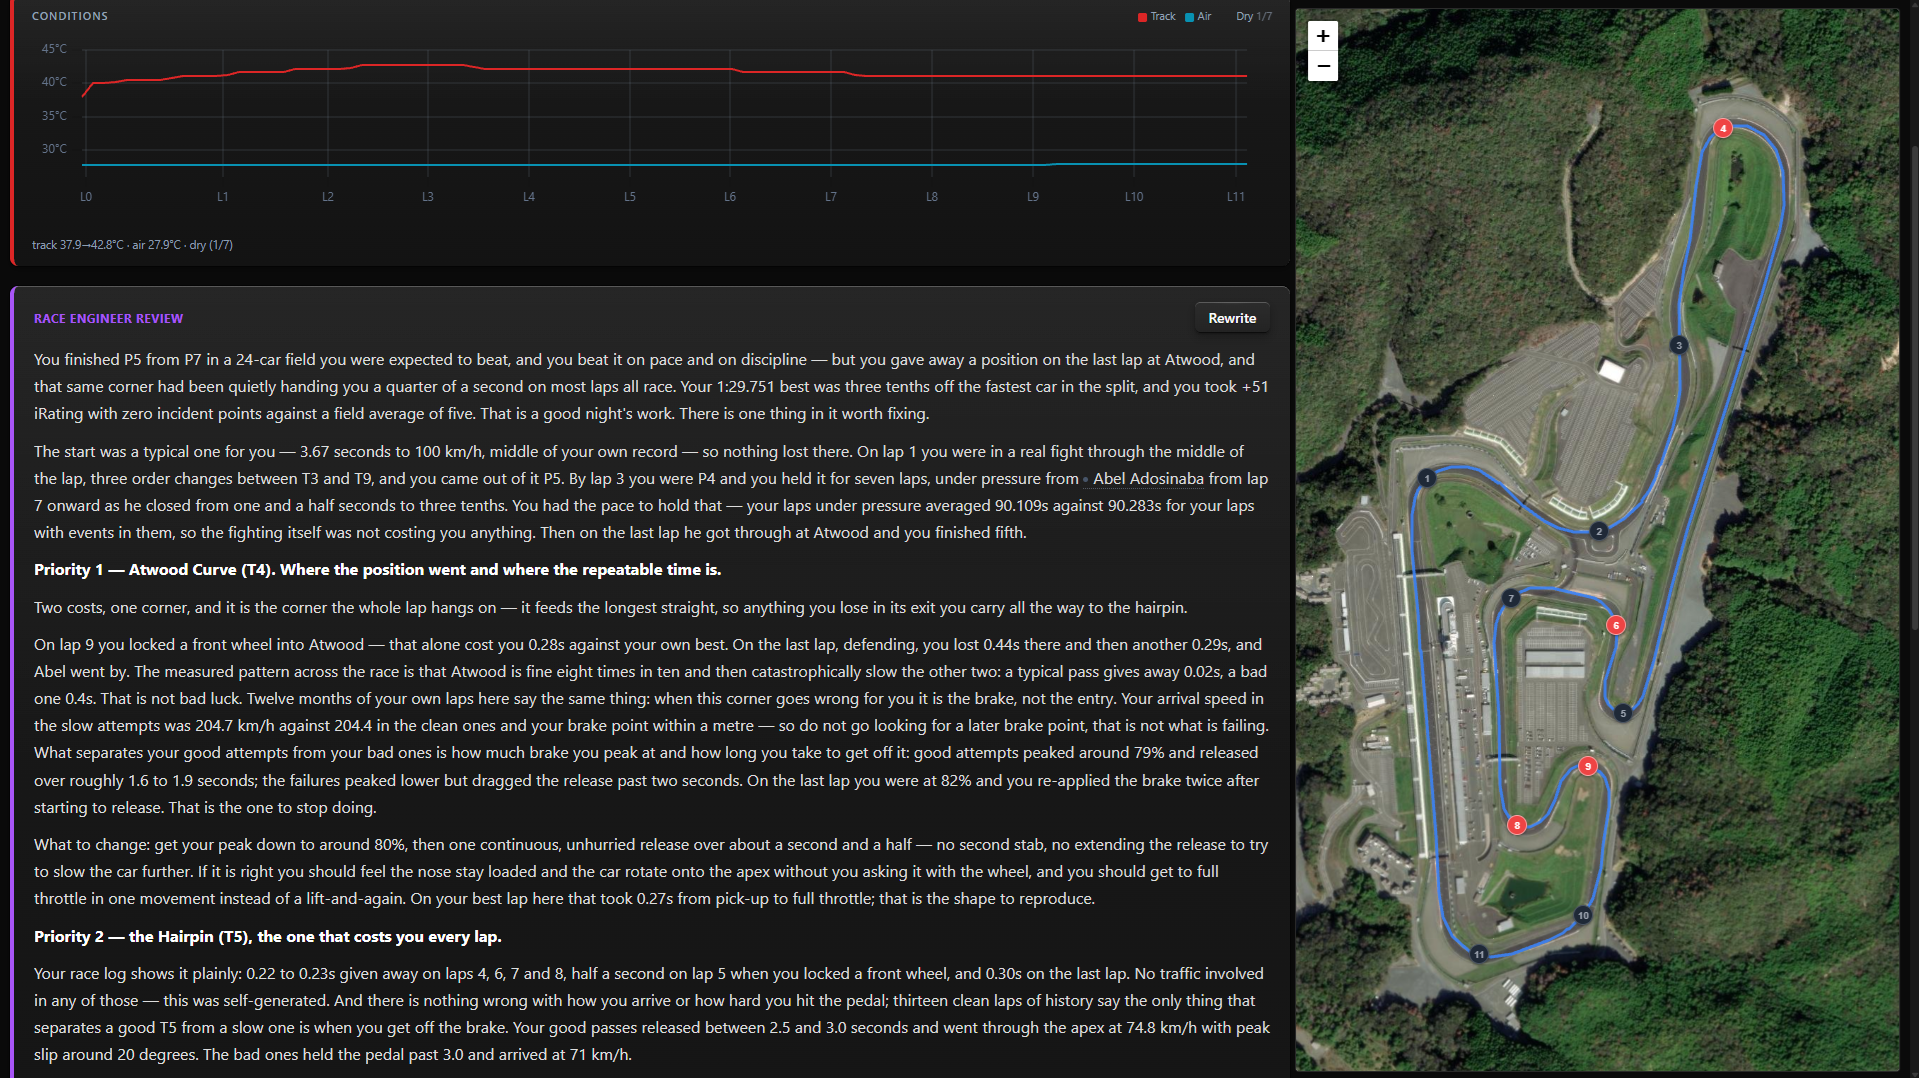Click the blue Air legend swatch
This screenshot has width=1919, height=1078.
[x=1189, y=17]
